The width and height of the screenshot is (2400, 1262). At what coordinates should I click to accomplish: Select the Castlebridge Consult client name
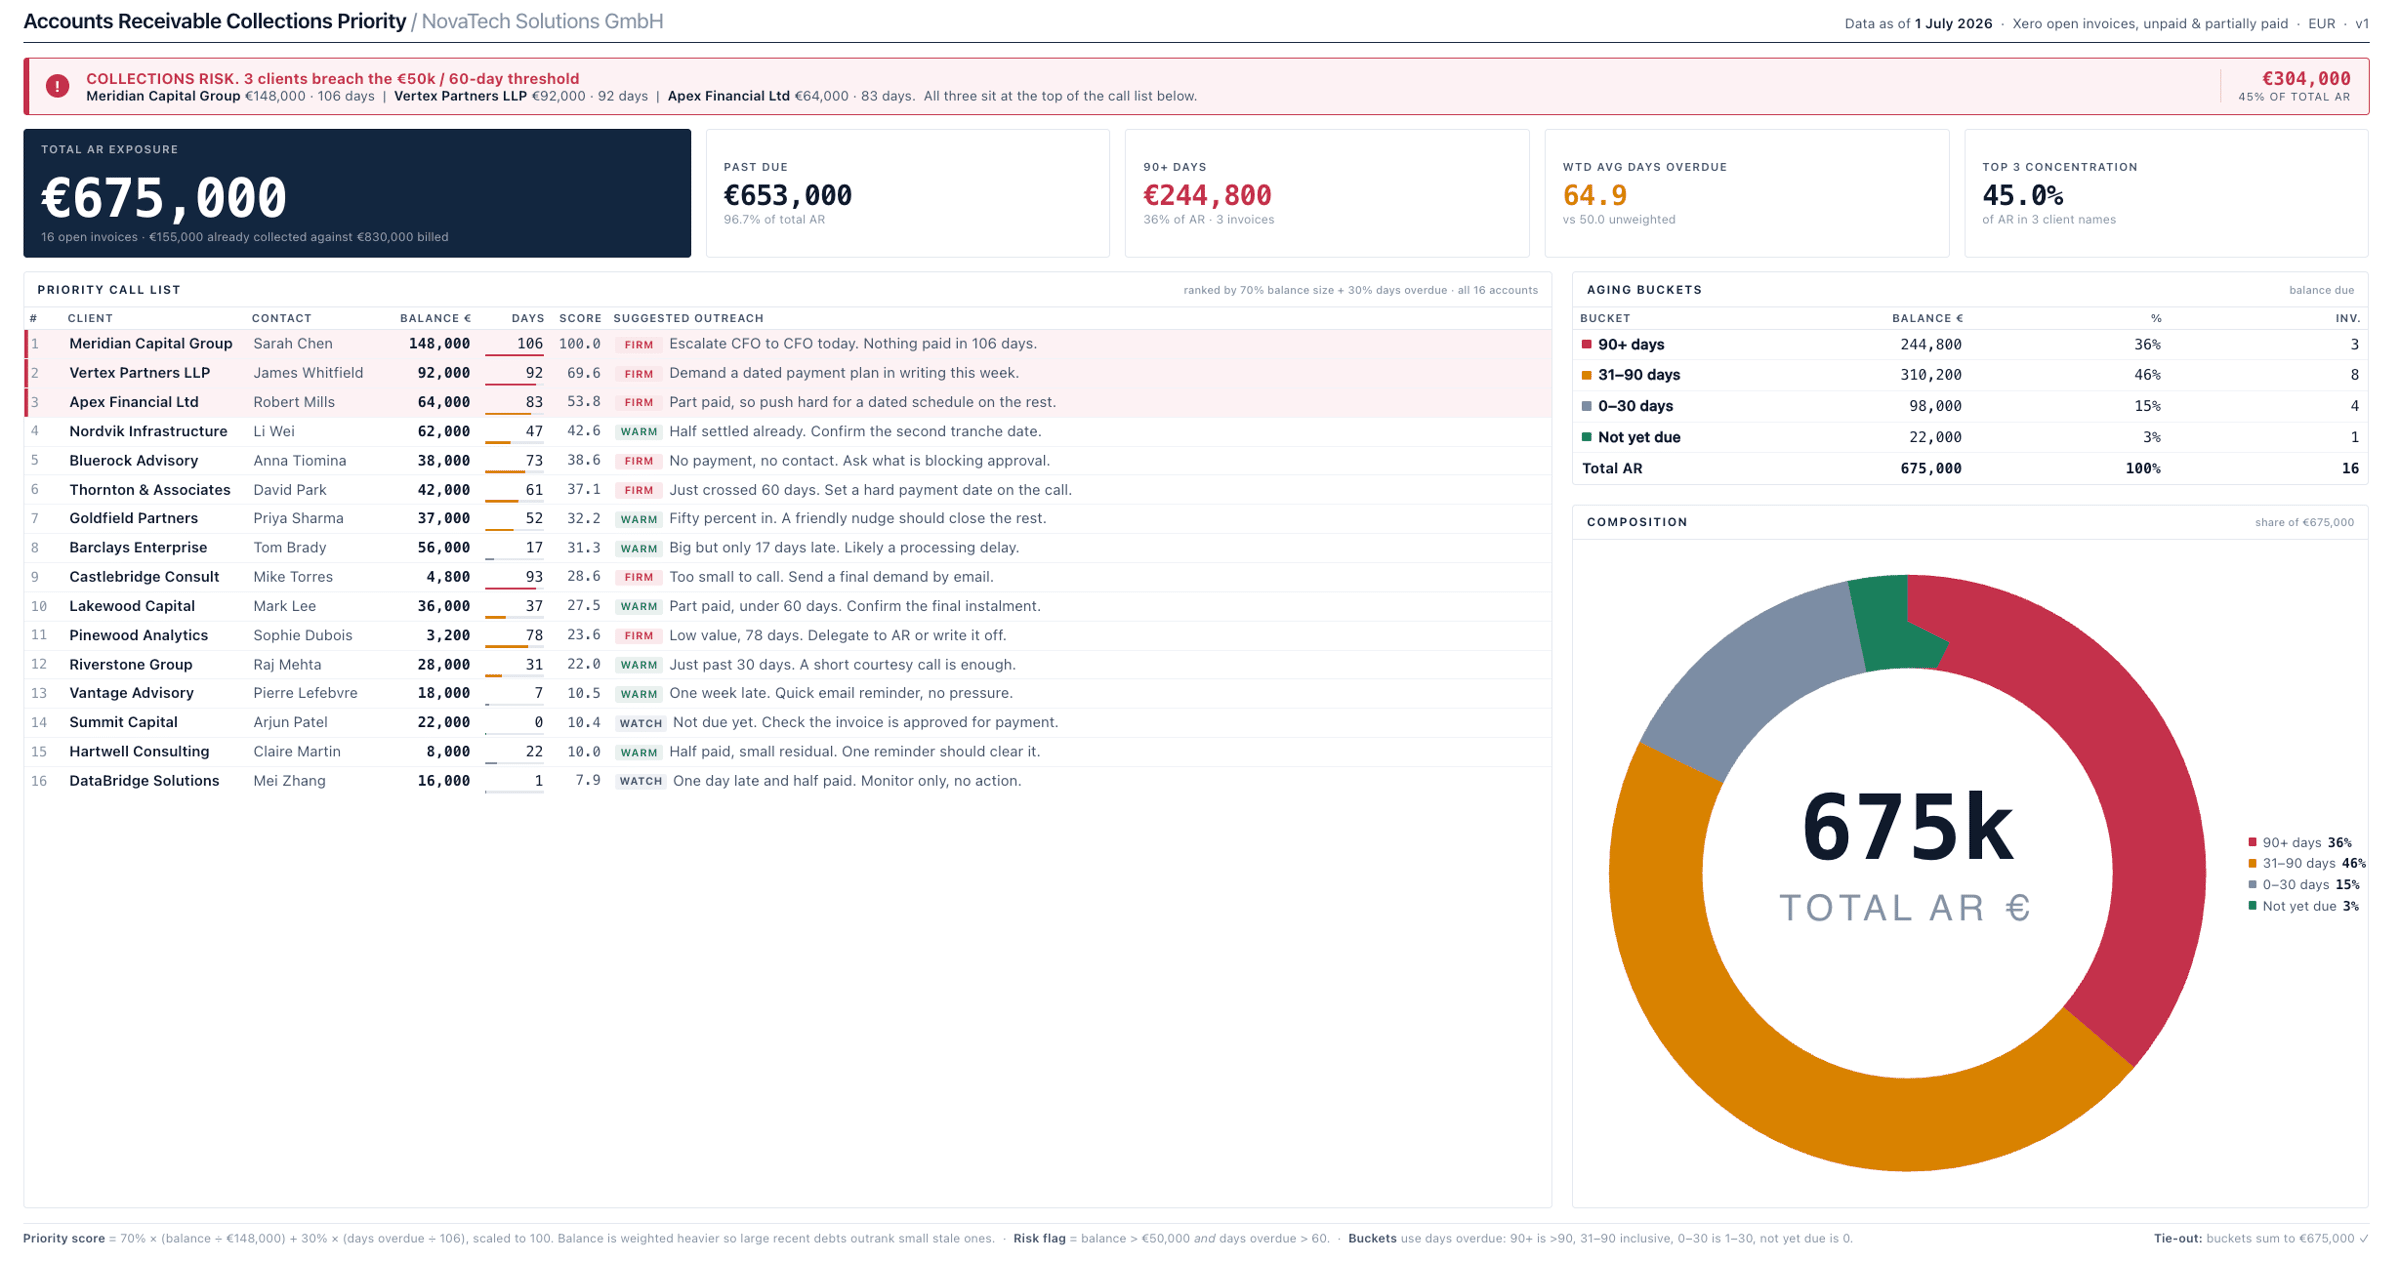click(144, 576)
